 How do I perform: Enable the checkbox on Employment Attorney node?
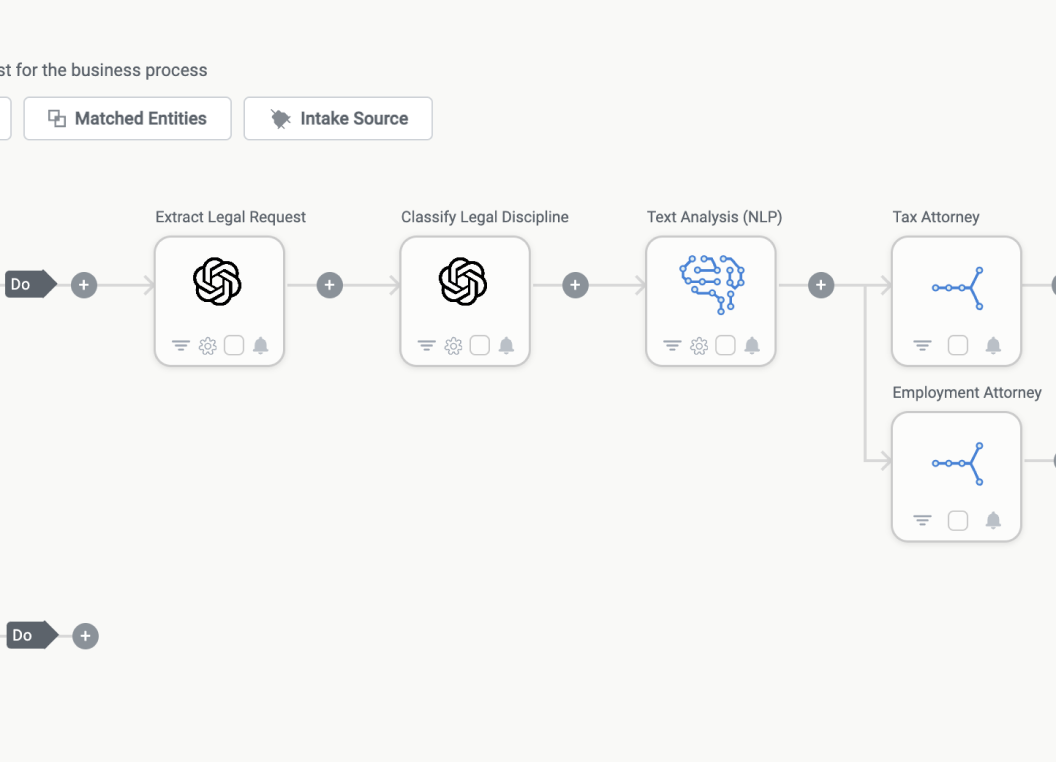[x=958, y=521]
